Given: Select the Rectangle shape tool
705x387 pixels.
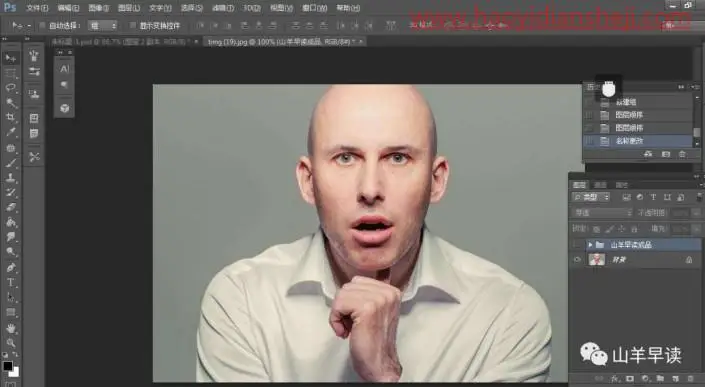Looking at the screenshot, I should (x=10, y=312).
